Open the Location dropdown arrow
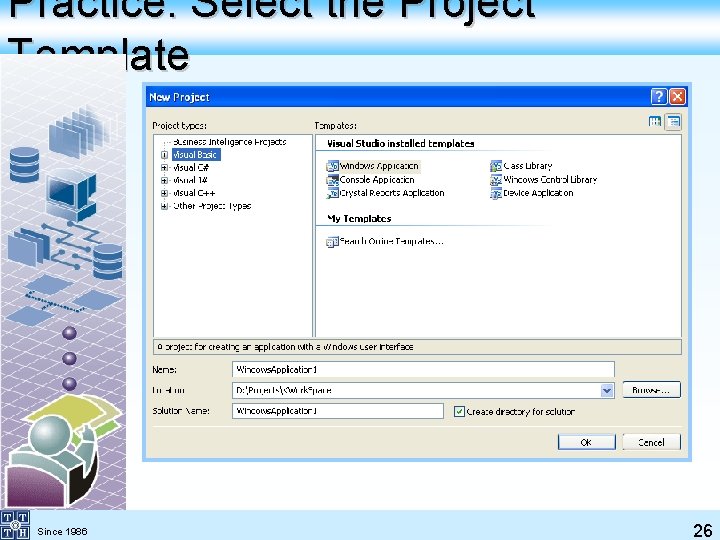Image resolution: width=720 pixels, height=540 pixels. (x=607, y=390)
